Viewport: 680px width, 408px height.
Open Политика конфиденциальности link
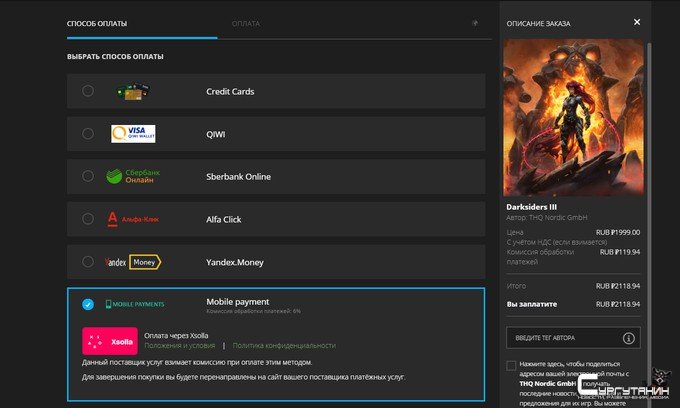[x=284, y=346]
